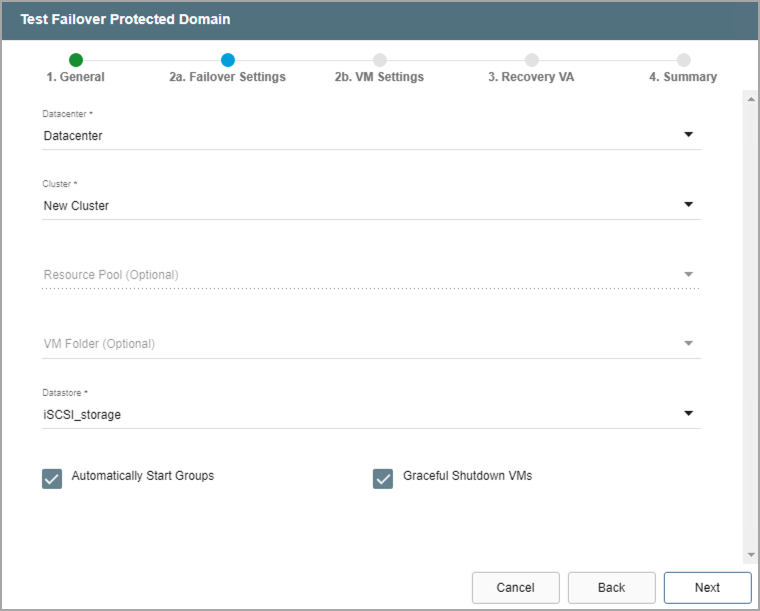Toggle Graceful Shutdown VMs checkbox

click(383, 479)
